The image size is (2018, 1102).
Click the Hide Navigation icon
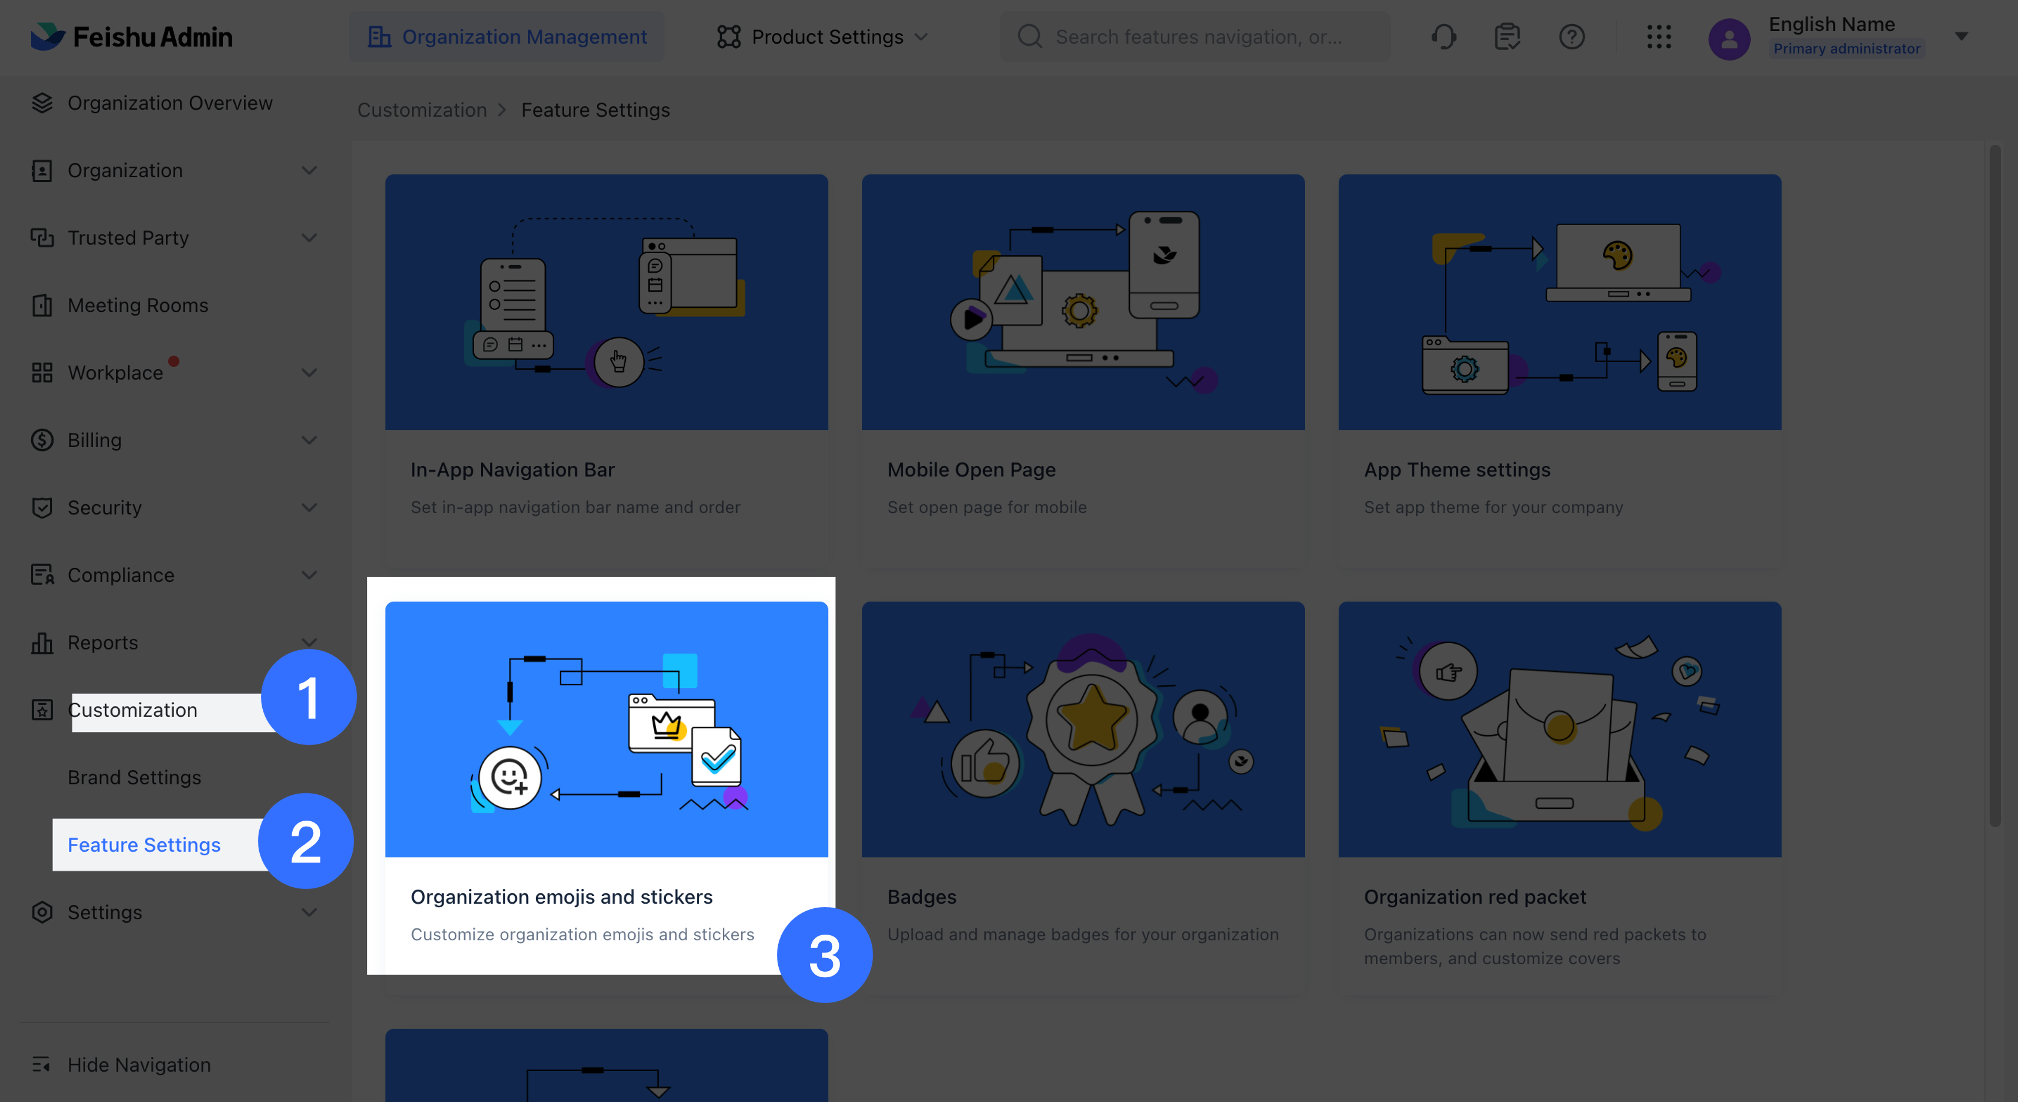42,1064
